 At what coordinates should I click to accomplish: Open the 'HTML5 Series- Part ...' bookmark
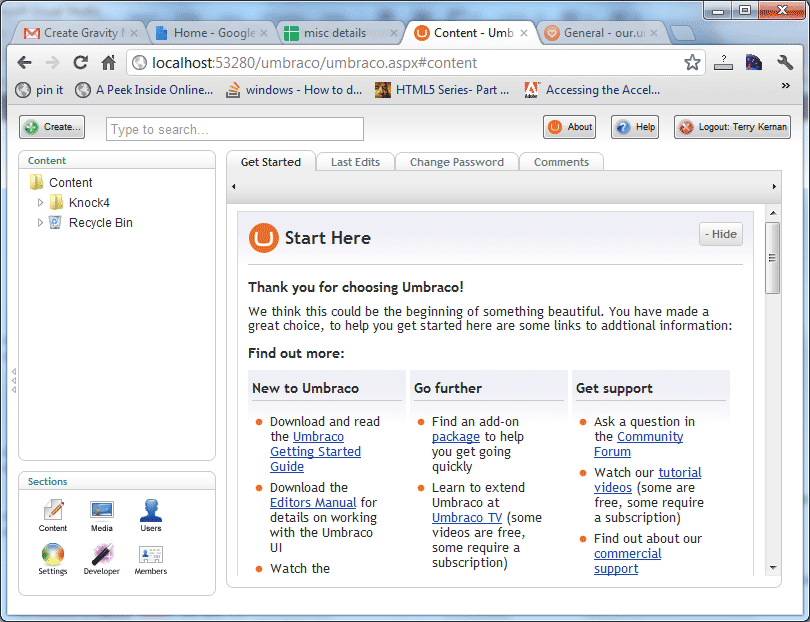(x=442, y=90)
